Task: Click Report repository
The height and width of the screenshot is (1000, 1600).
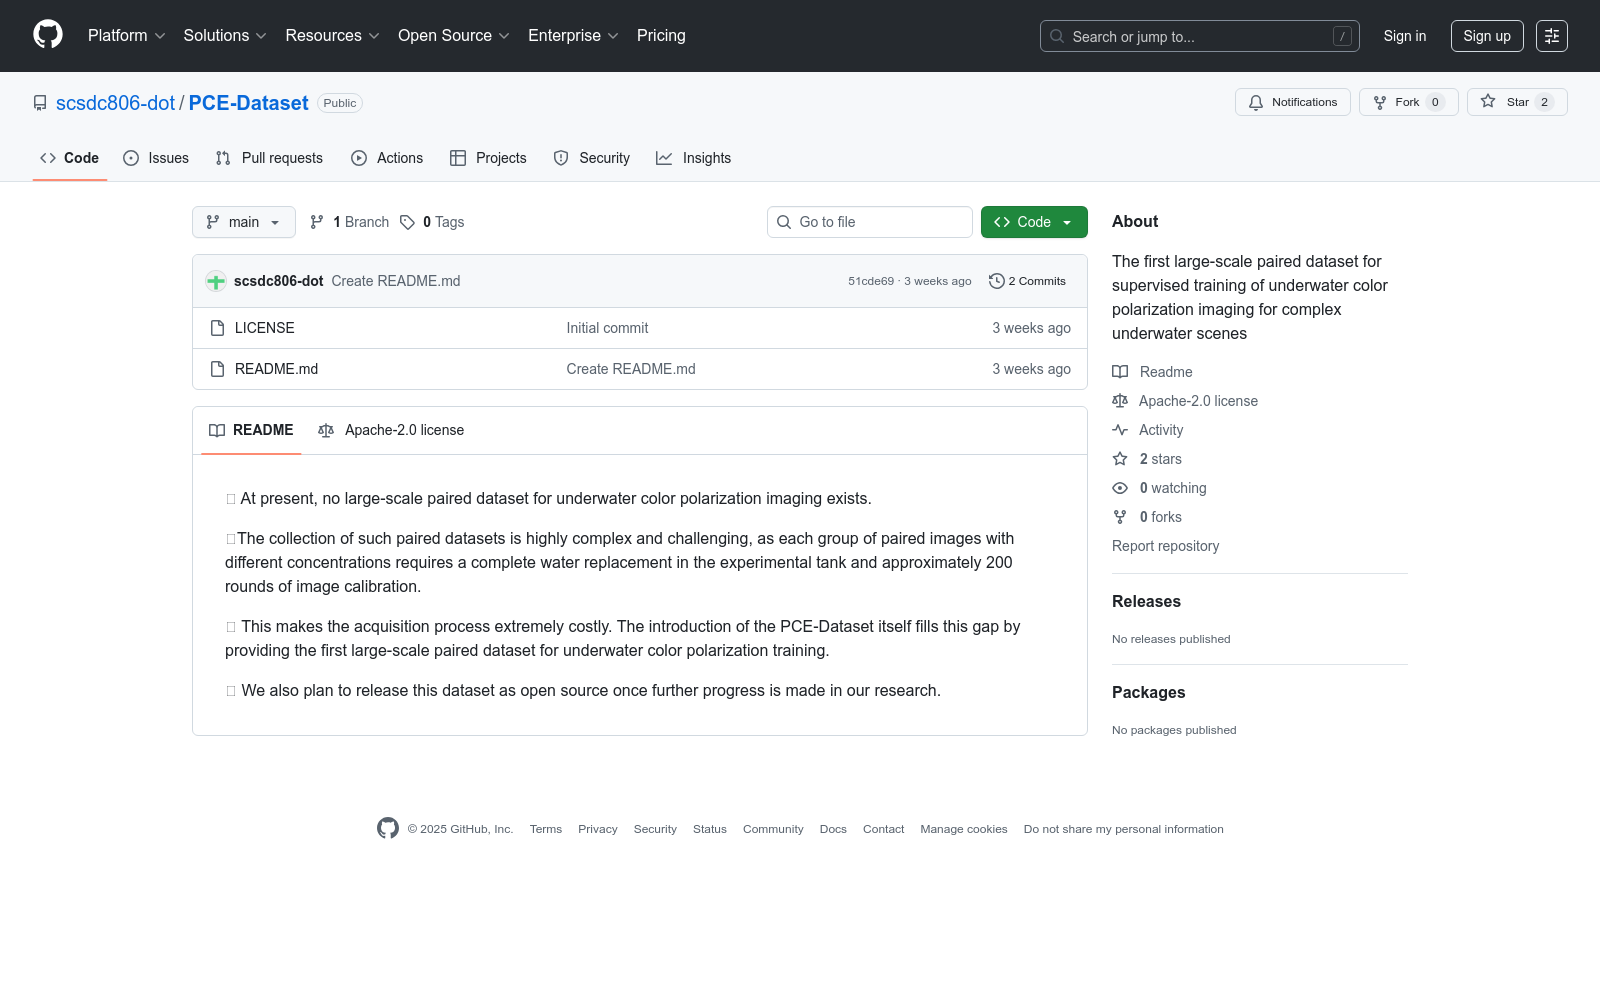Action: (1165, 546)
